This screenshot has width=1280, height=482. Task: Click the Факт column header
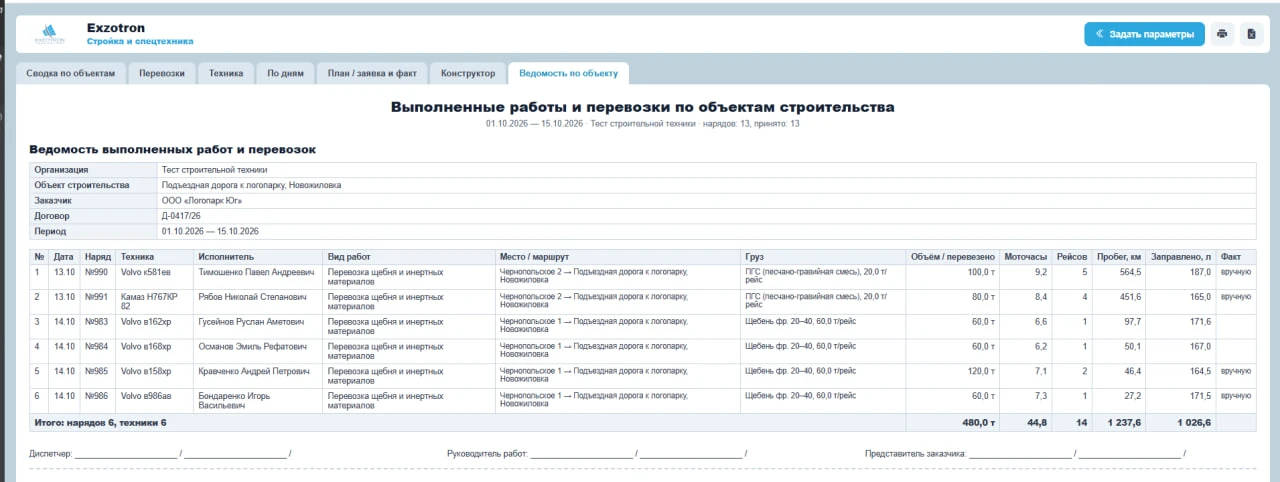tap(1235, 257)
